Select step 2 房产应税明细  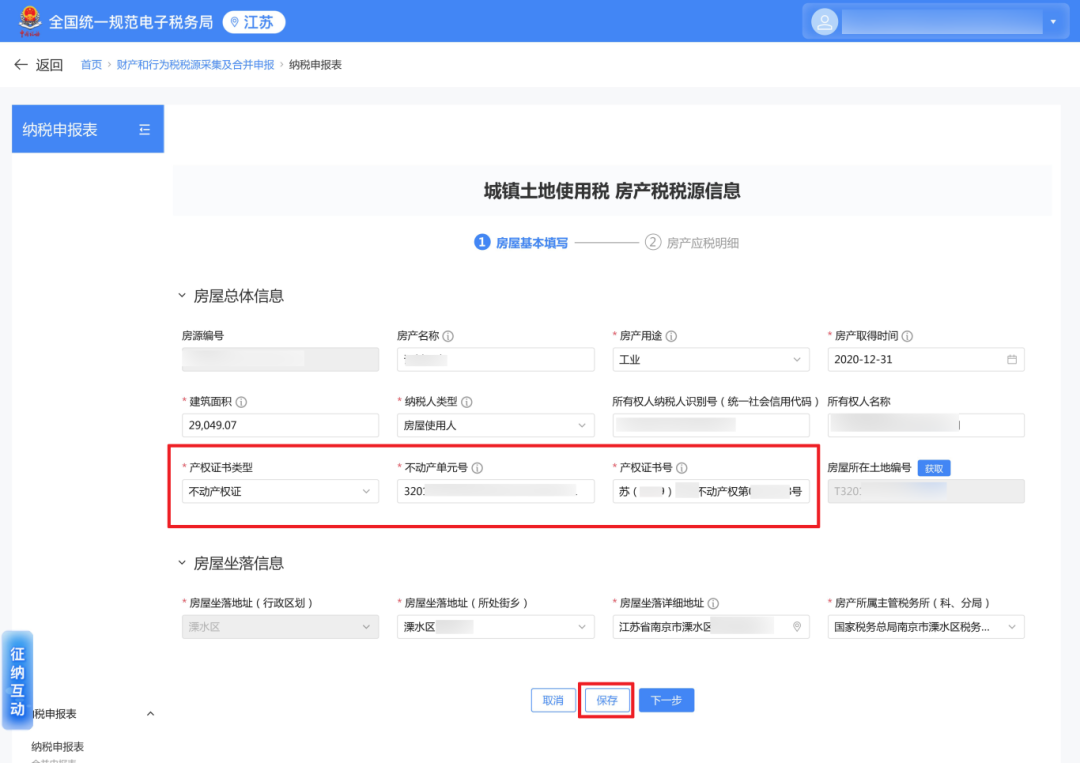pyautogui.click(x=692, y=242)
